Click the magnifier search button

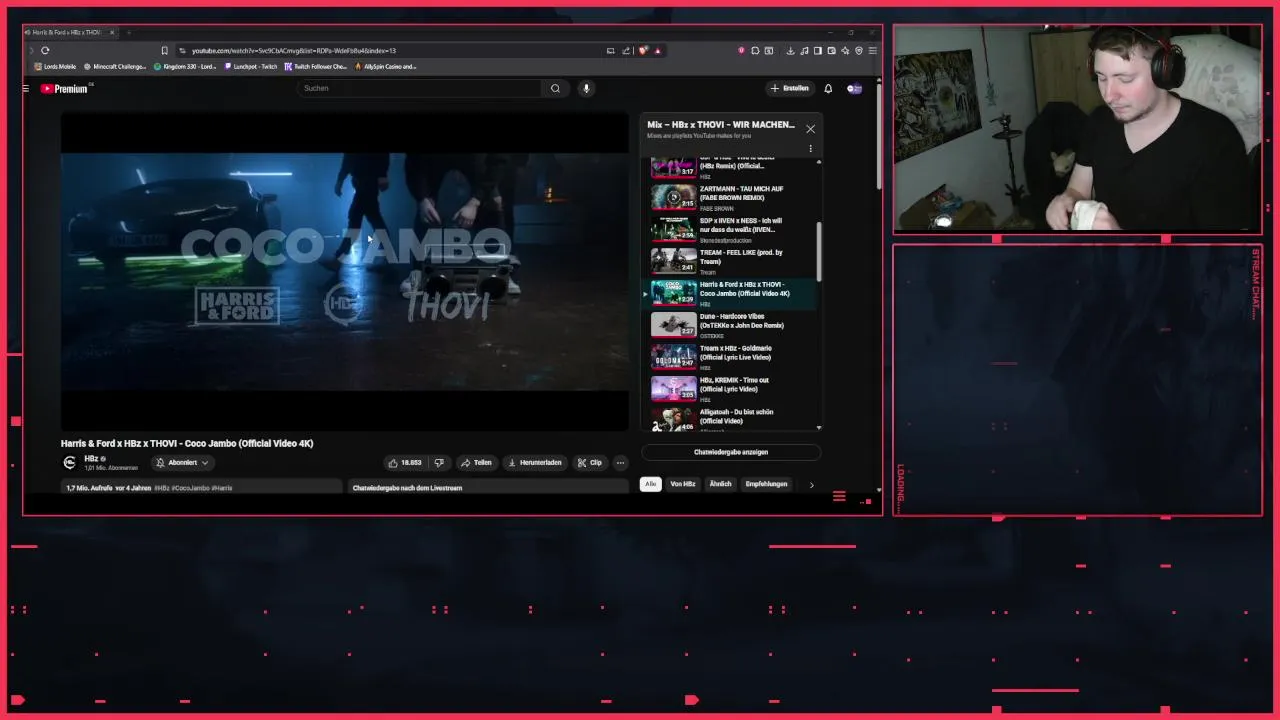(555, 88)
